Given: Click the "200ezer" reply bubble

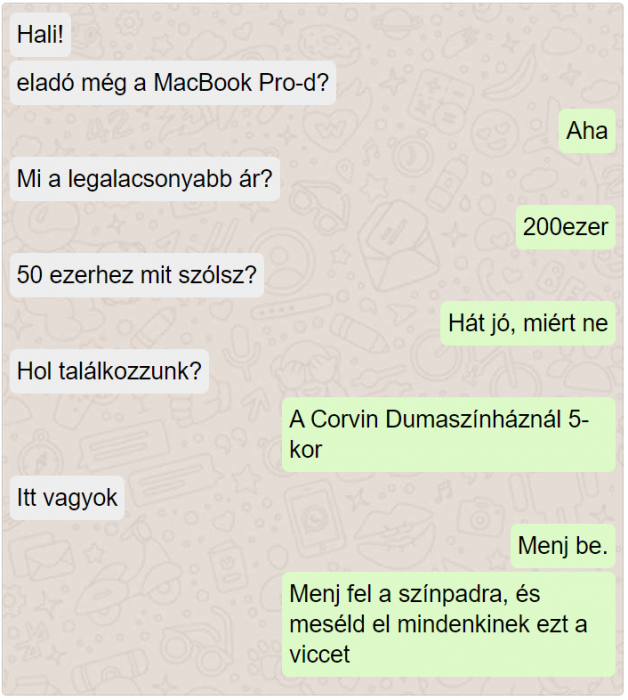Looking at the screenshot, I should [x=566, y=227].
